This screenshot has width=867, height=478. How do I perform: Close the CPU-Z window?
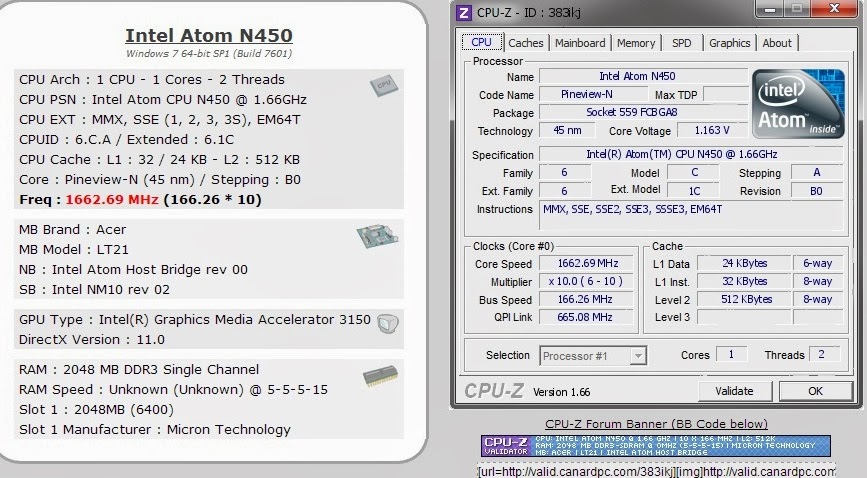(834, 8)
